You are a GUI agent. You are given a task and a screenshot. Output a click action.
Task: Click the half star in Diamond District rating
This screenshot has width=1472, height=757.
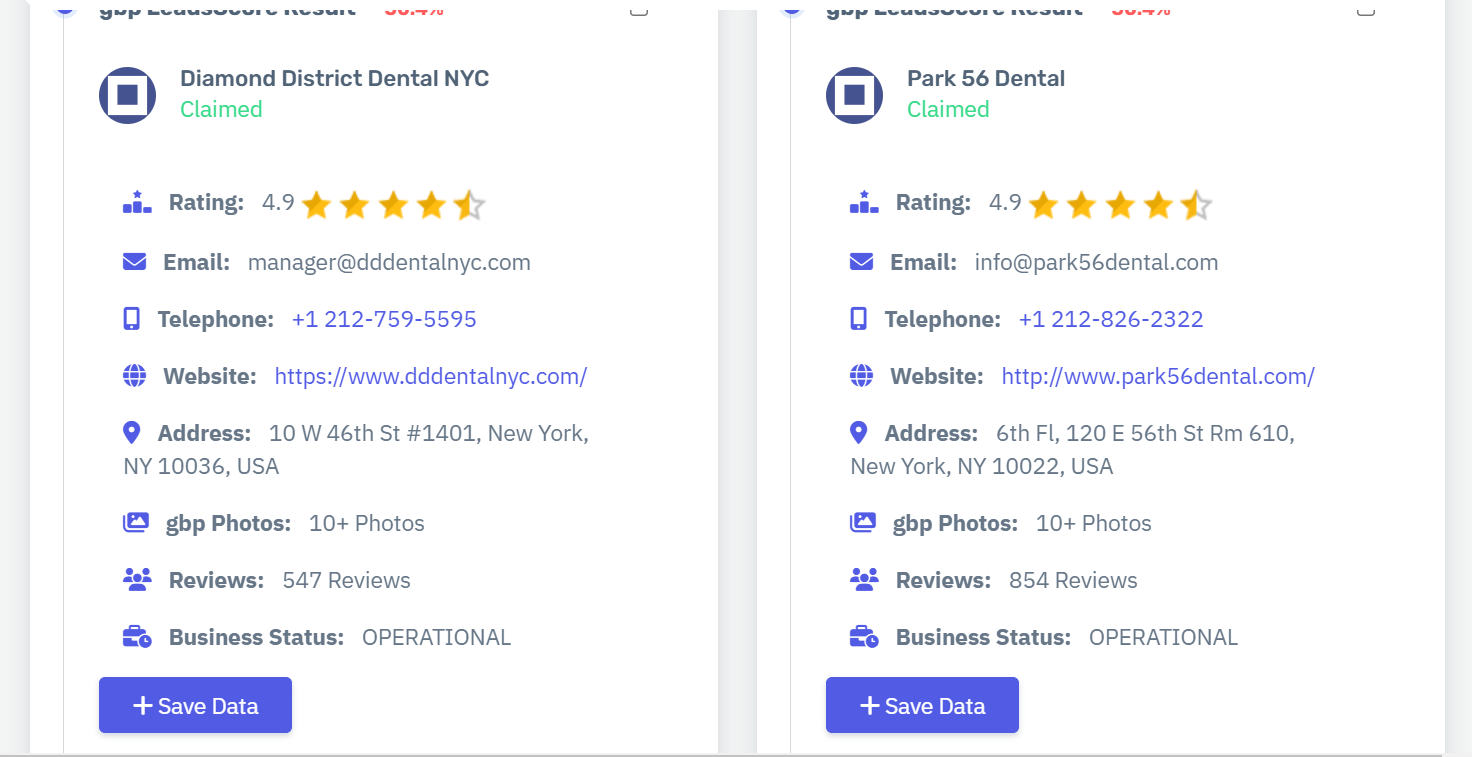tap(468, 205)
